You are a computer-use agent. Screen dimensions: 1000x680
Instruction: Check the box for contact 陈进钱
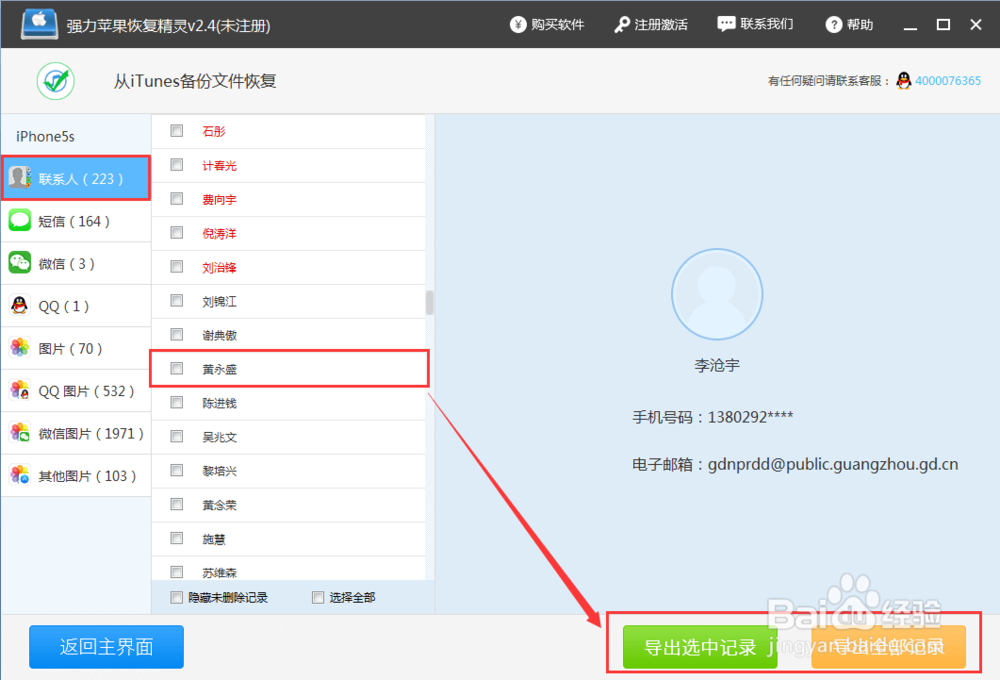177,402
